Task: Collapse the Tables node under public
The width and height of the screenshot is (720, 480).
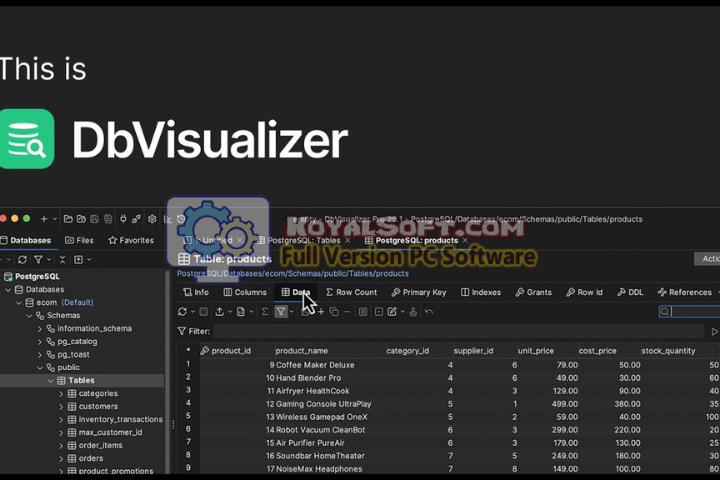Action: pos(51,380)
